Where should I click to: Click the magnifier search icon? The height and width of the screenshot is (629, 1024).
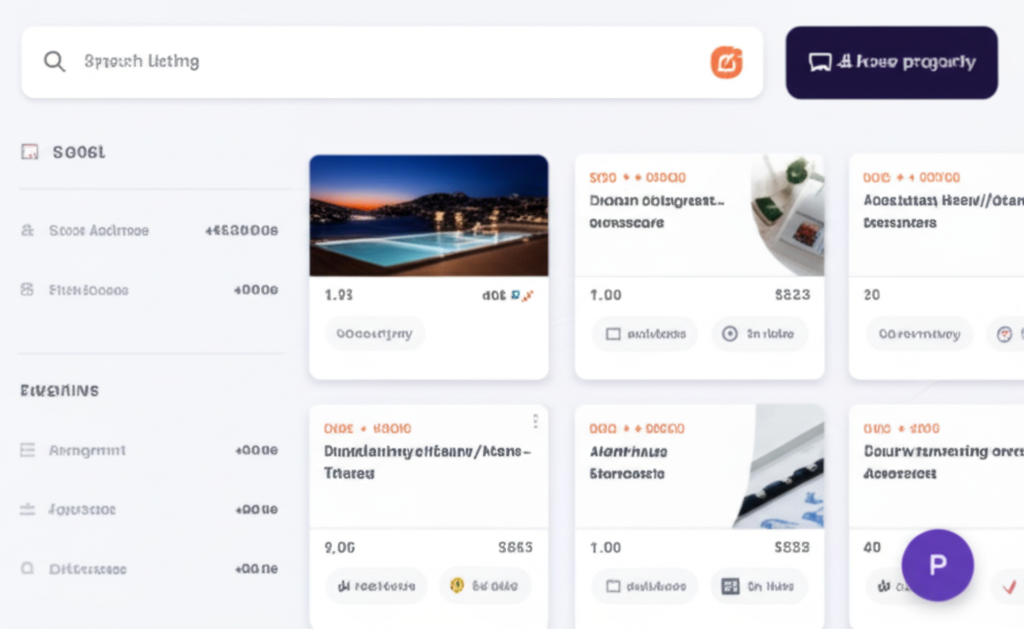[54, 61]
